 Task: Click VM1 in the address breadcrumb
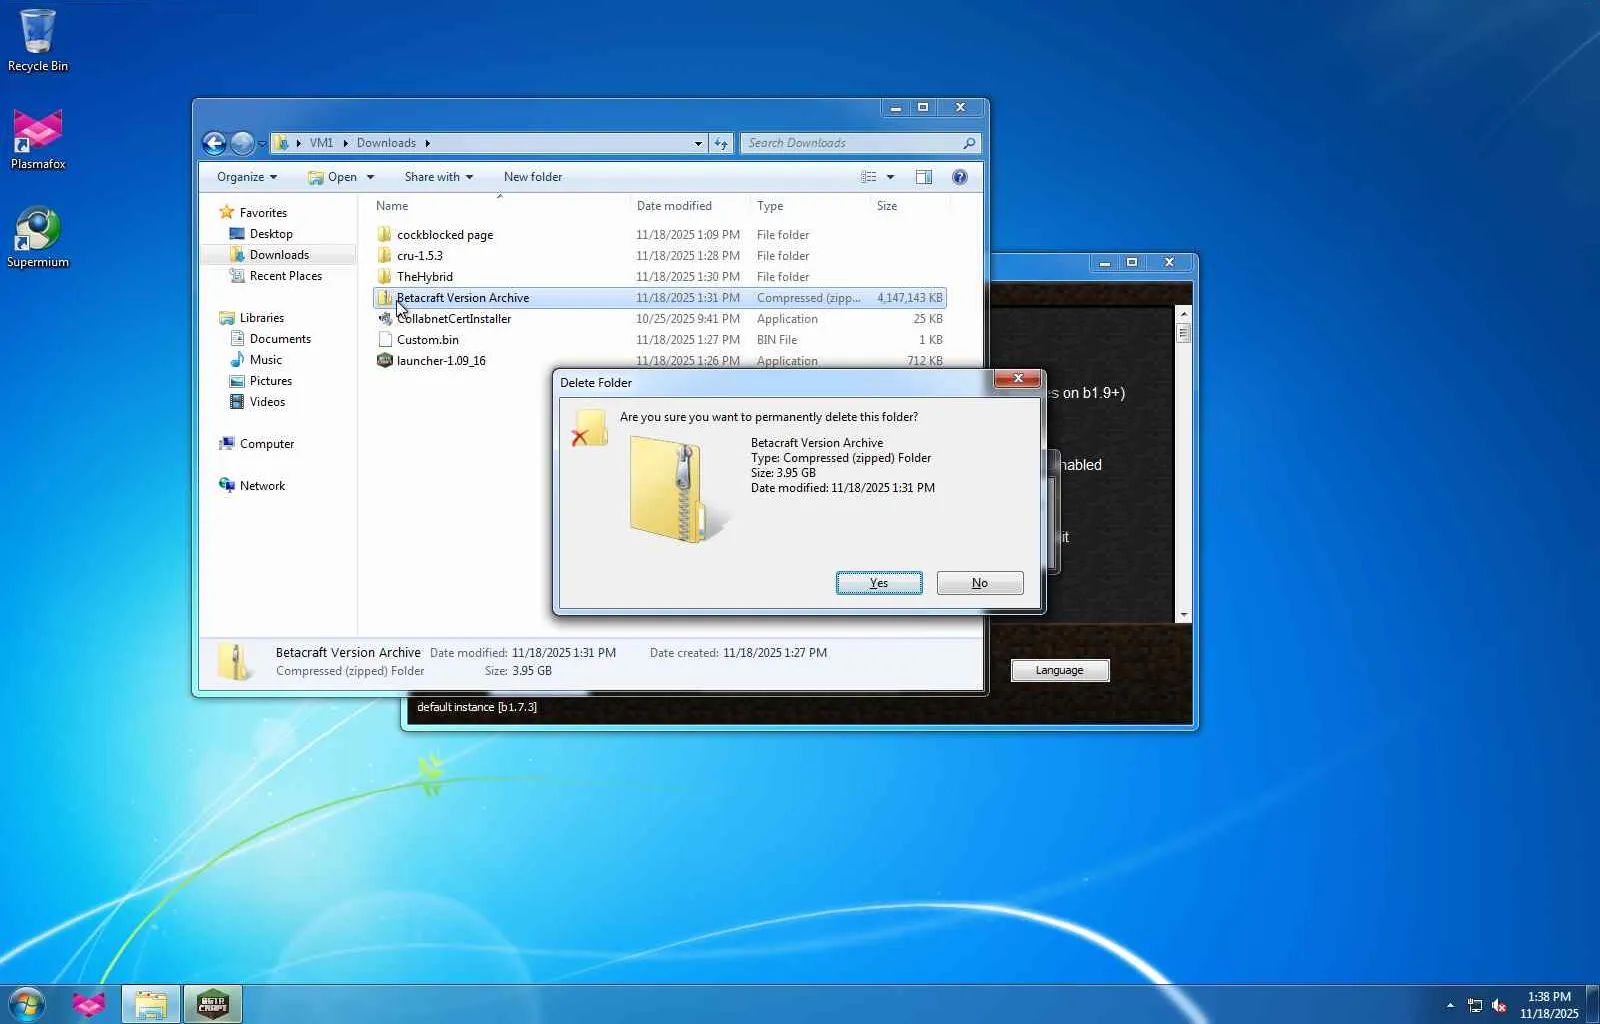(321, 143)
